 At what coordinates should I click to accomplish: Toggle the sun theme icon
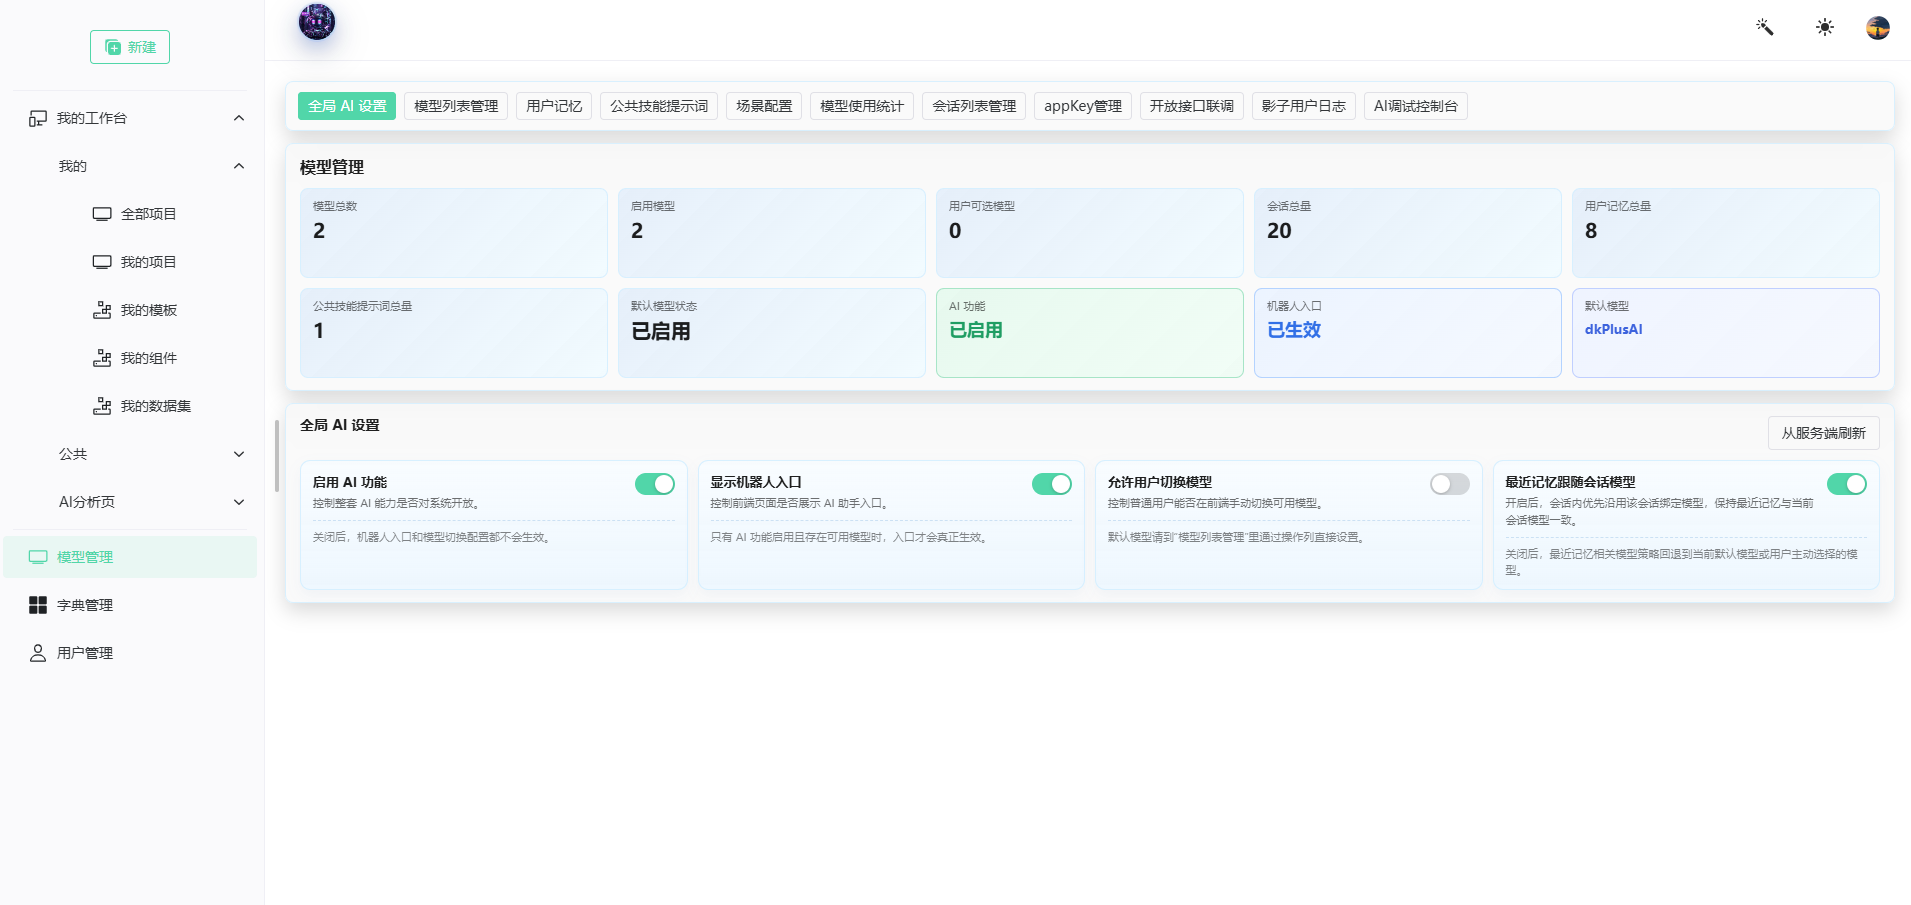tap(1825, 27)
